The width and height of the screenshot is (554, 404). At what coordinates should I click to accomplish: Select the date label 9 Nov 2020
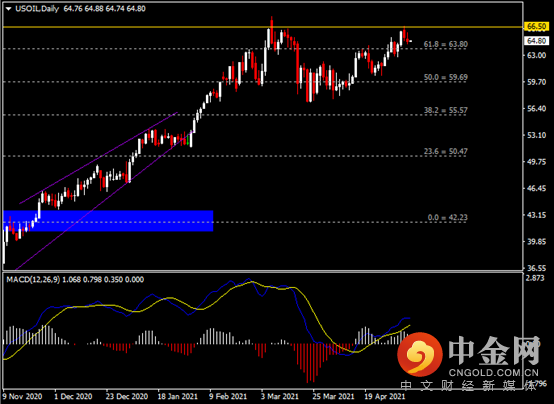(22, 396)
